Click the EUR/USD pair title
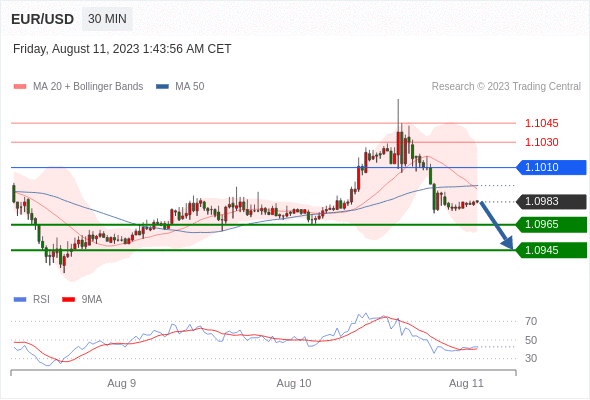Image resolution: width=590 pixels, height=400 pixels. click(x=43, y=19)
